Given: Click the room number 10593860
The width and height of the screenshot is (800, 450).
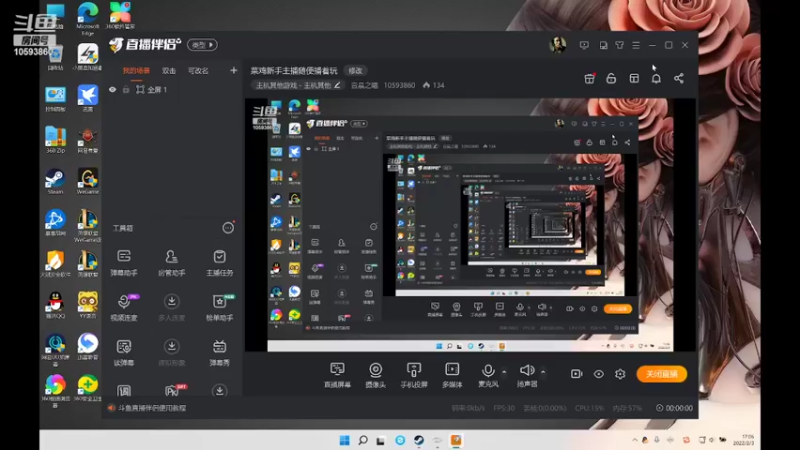Looking at the screenshot, I should [x=399, y=85].
